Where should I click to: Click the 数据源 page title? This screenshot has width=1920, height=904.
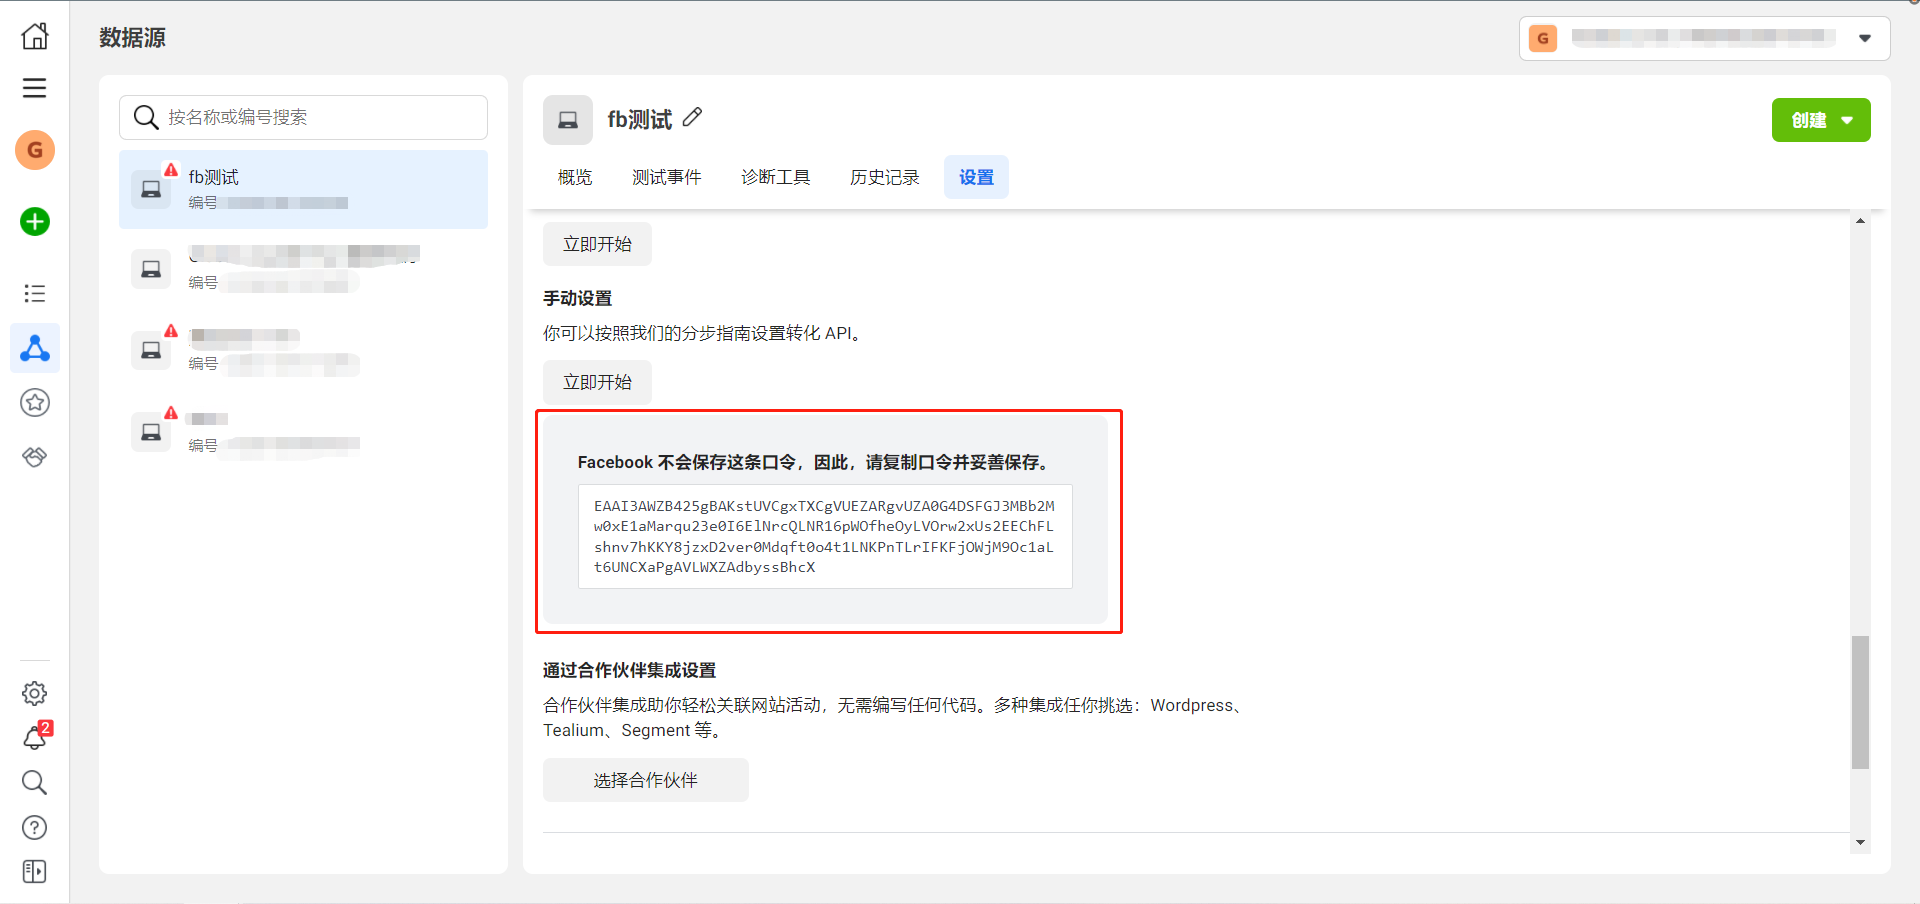pos(132,37)
